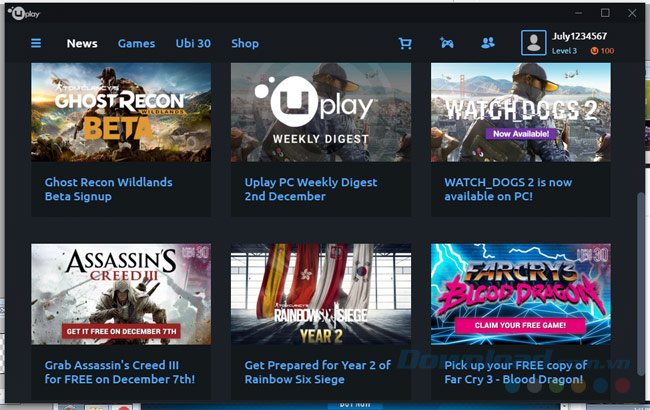Open Grab Assassin's Creed III free article
This screenshot has height=410, width=650.
[119, 372]
